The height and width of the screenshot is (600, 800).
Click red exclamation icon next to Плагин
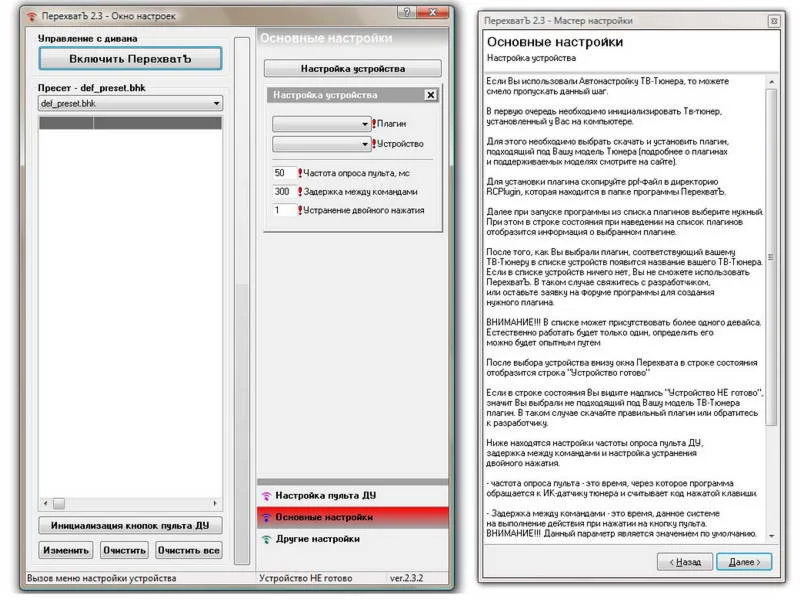374,123
